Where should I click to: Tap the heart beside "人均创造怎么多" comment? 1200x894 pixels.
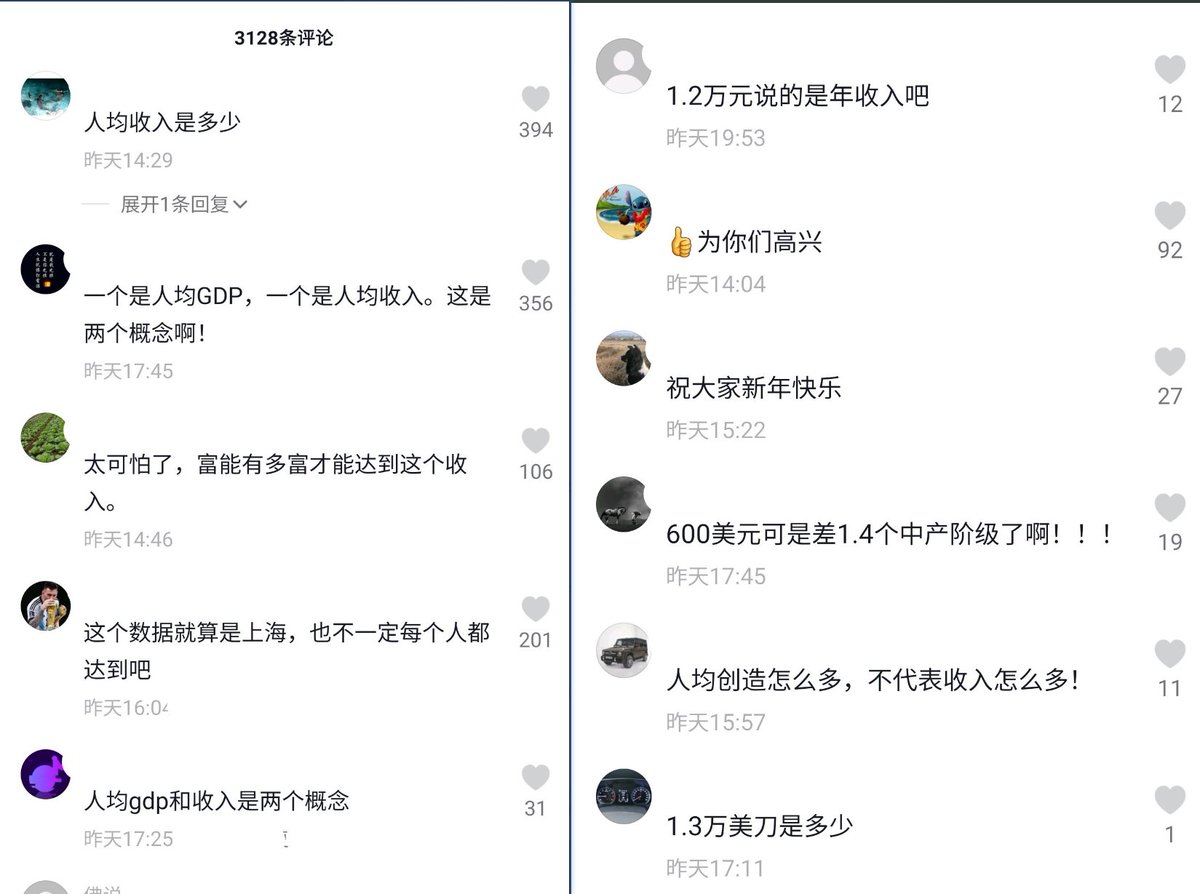(1170, 653)
